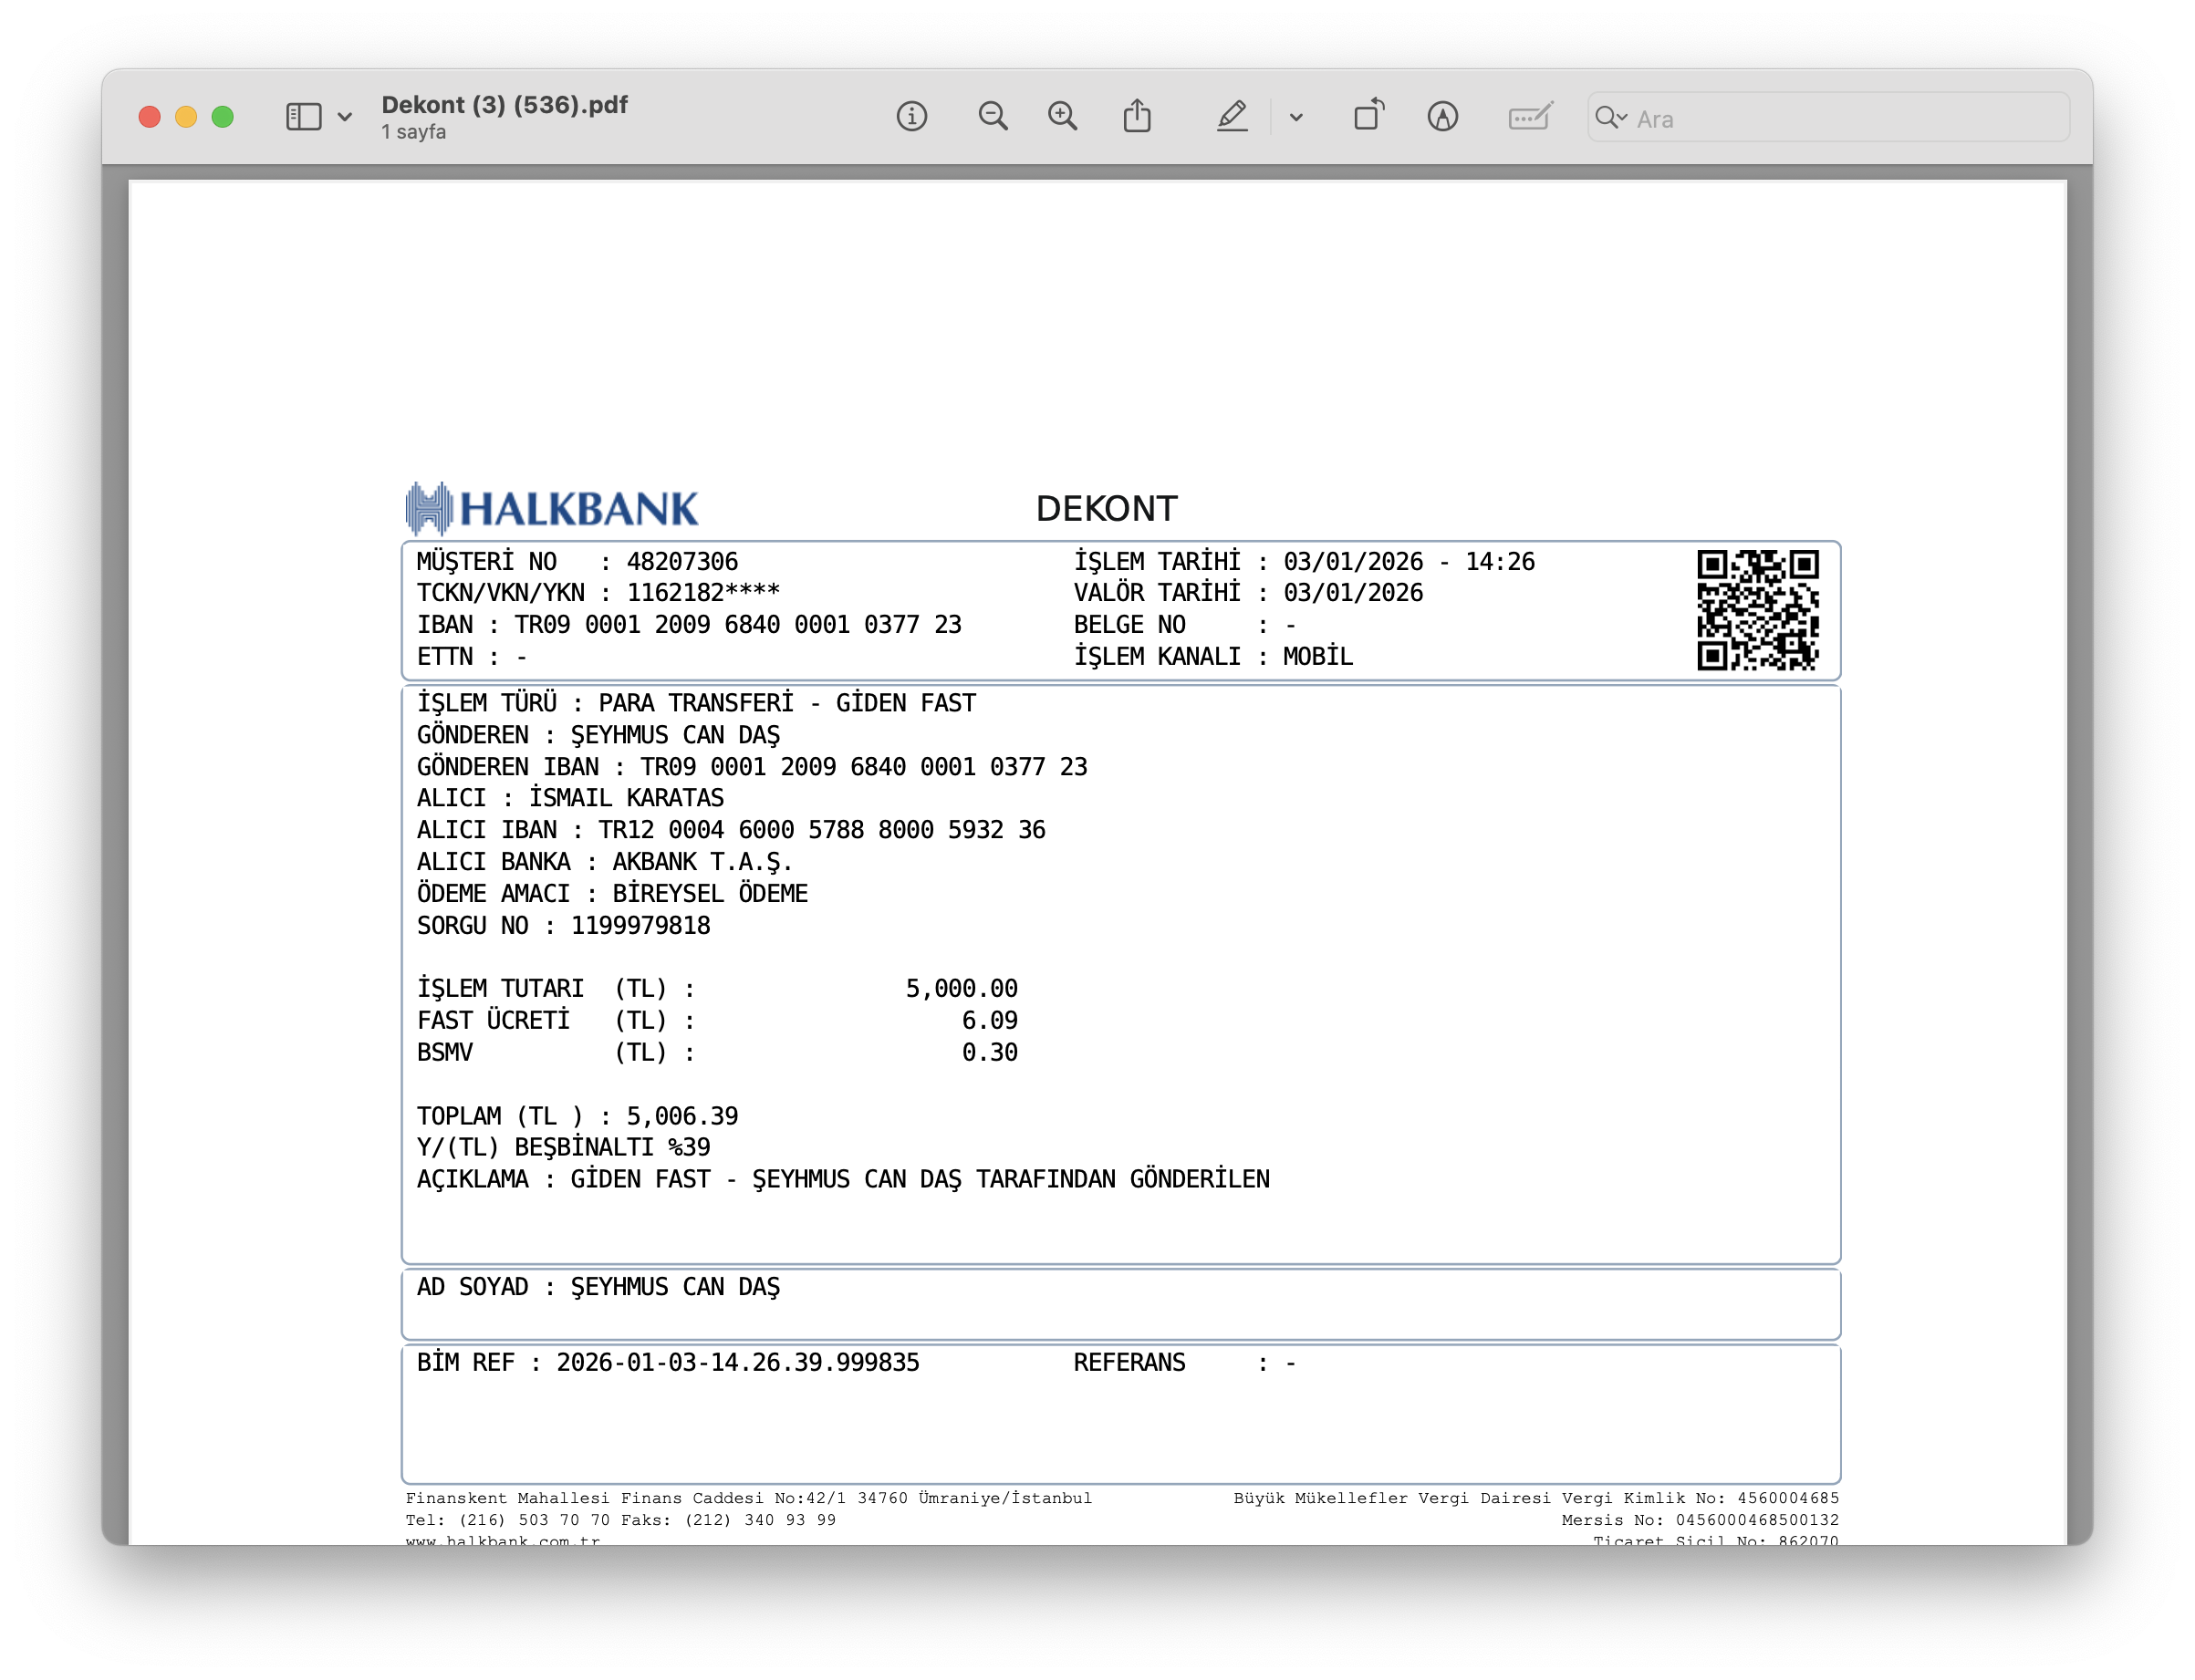2195x1680 pixels.
Task: Expand the sidebar view options chevron
Action: pos(345,117)
